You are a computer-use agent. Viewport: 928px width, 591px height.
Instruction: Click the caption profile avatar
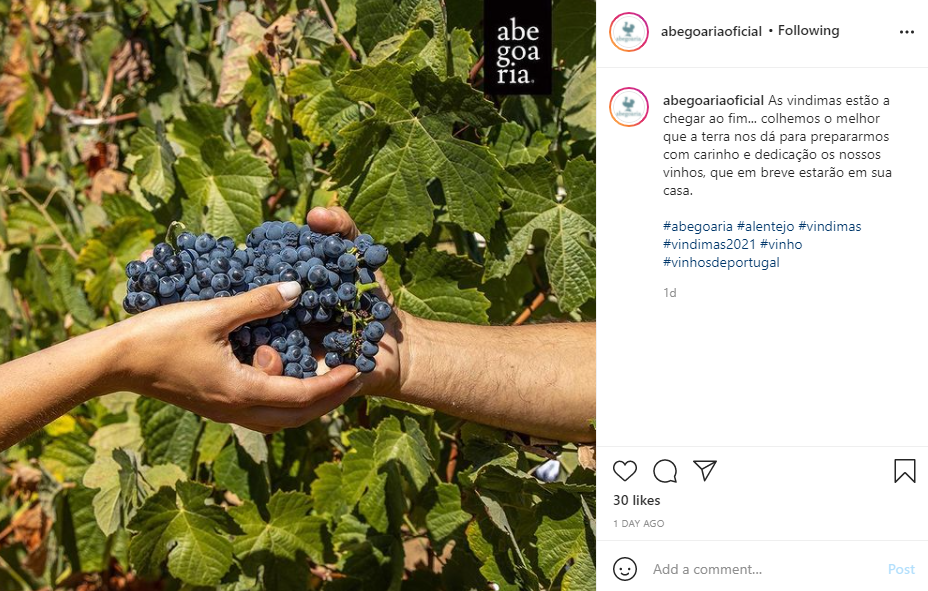[629, 107]
